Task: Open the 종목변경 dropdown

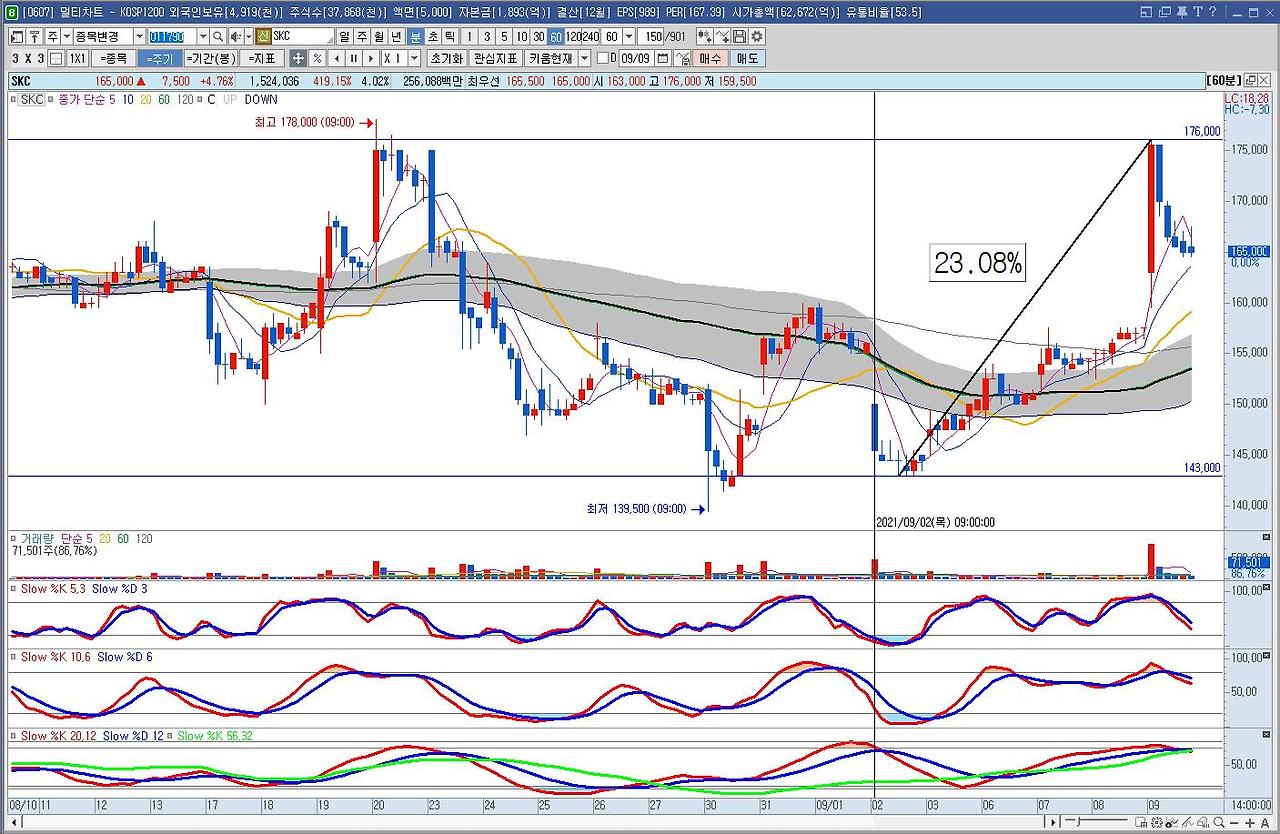Action: tap(139, 36)
